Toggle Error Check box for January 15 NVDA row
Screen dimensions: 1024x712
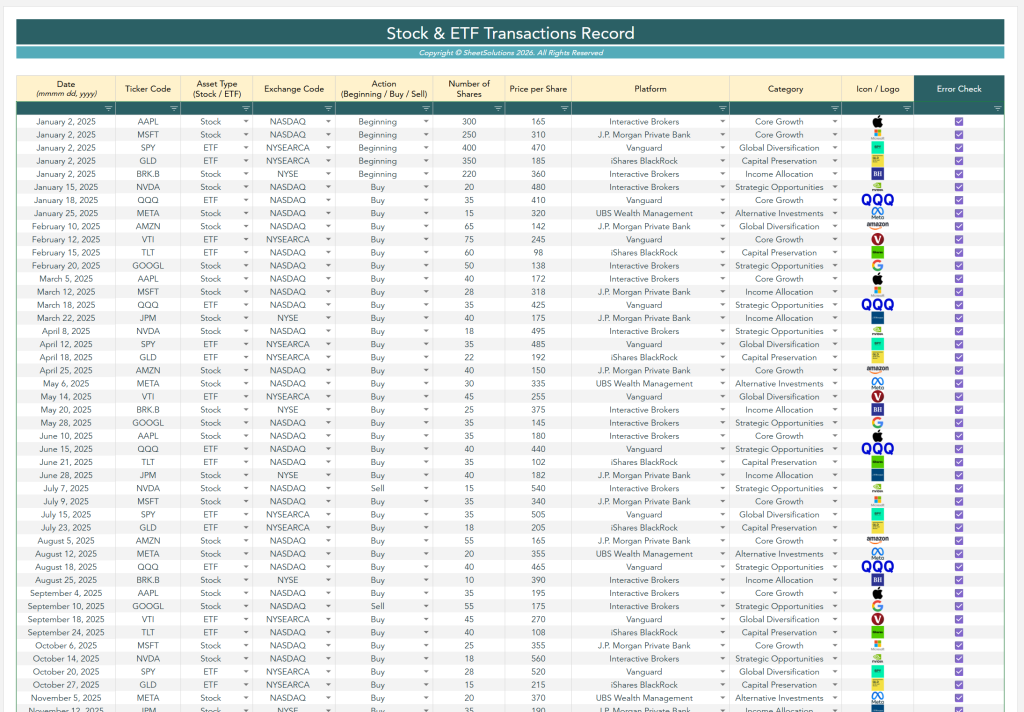coord(959,187)
